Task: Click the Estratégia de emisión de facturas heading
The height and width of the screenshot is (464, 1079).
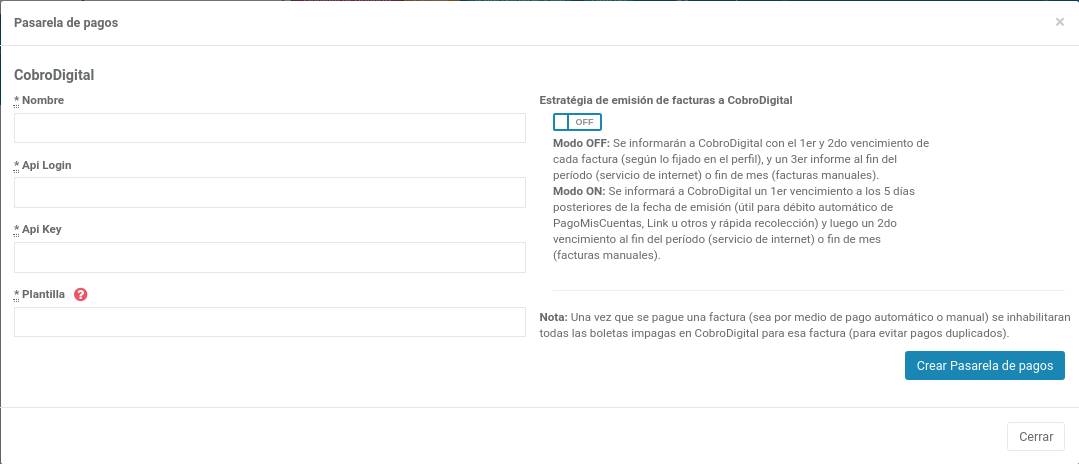Action: click(x=666, y=101)
